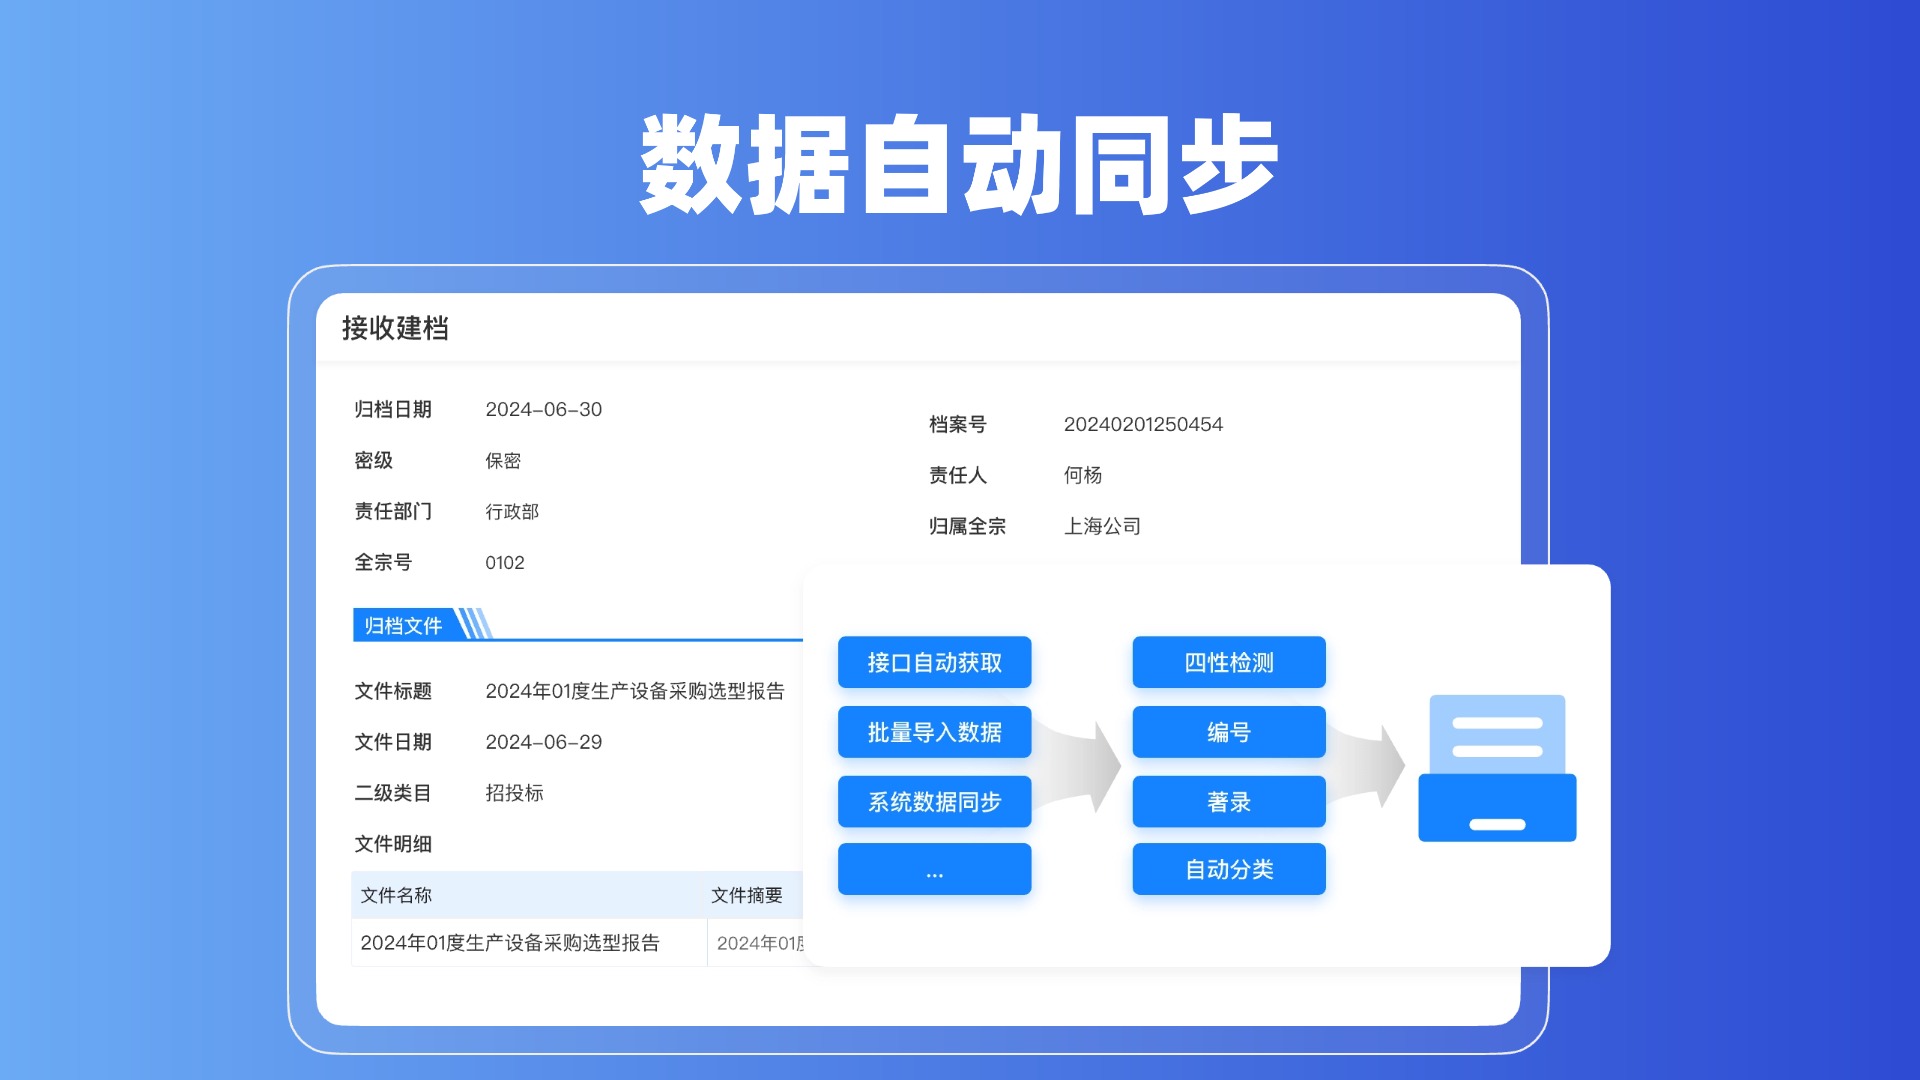Click the 归档日期 value 2024-06-30
1920x1080 pixels.
tap(543, 409)
